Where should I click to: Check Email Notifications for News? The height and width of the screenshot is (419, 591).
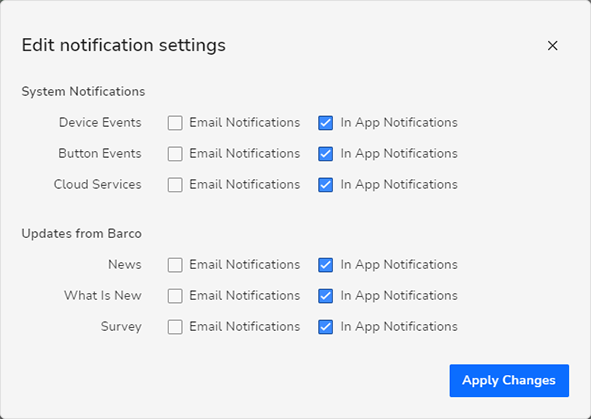pos(175,265)
